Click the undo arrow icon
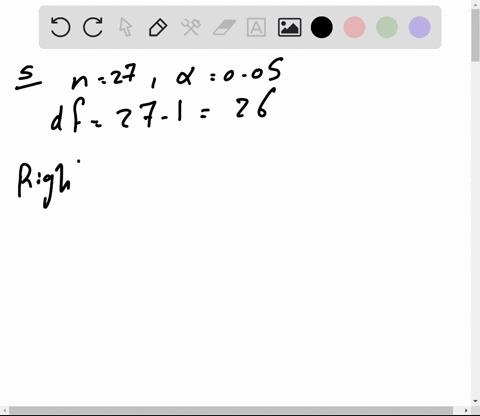 coord(60,27)
